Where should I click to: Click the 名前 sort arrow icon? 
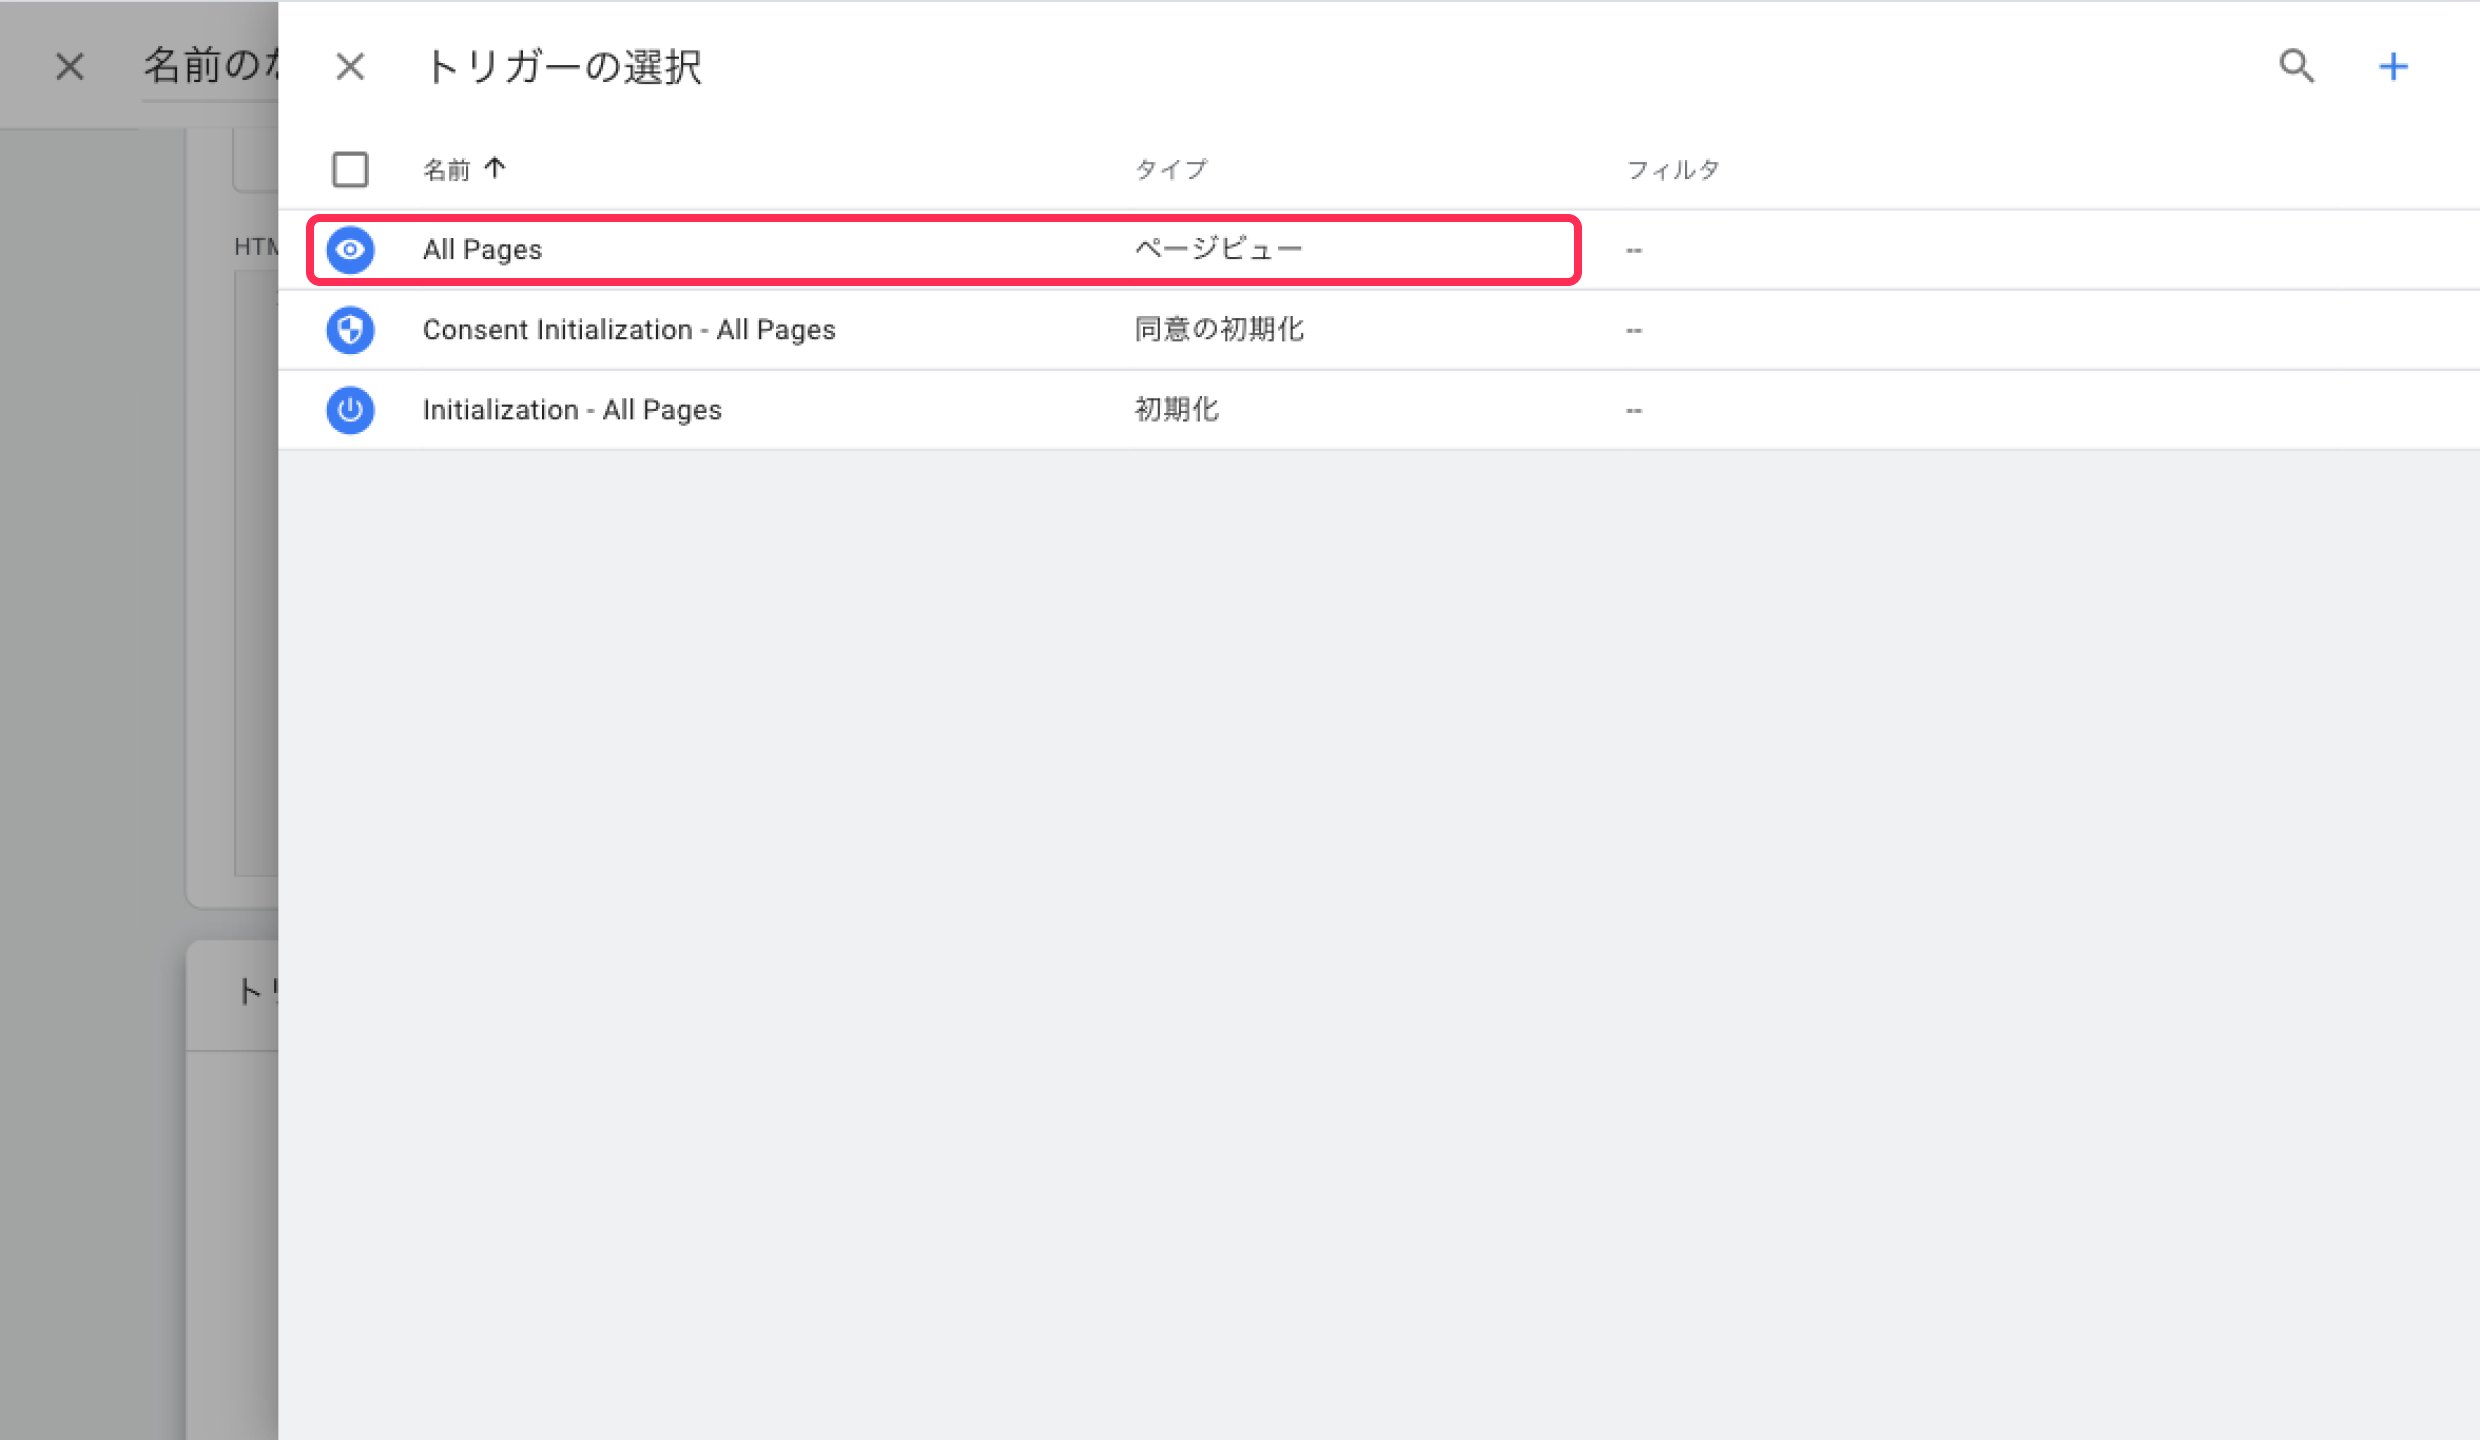(x=495, y=169)
